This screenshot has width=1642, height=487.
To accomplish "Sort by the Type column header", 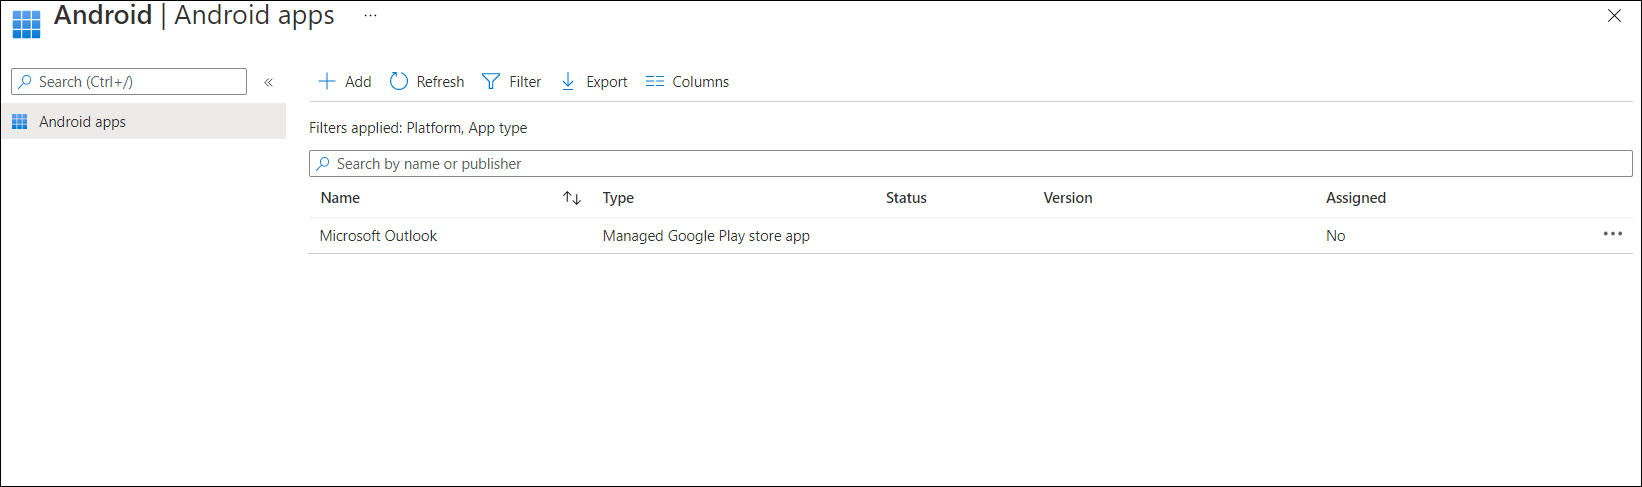I will 618,198.
